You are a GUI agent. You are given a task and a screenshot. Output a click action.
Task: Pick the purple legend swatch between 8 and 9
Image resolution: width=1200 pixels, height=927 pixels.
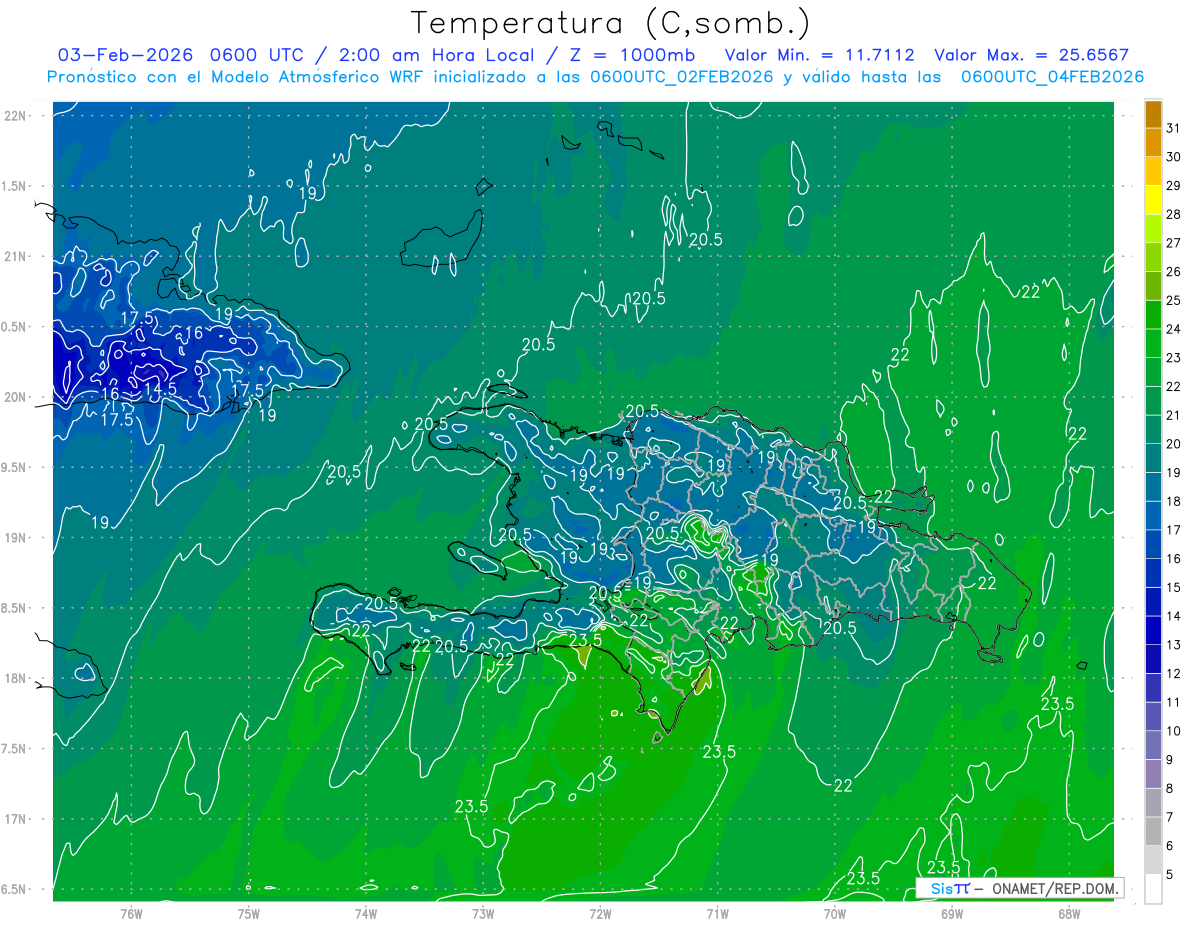(1153, 774)
